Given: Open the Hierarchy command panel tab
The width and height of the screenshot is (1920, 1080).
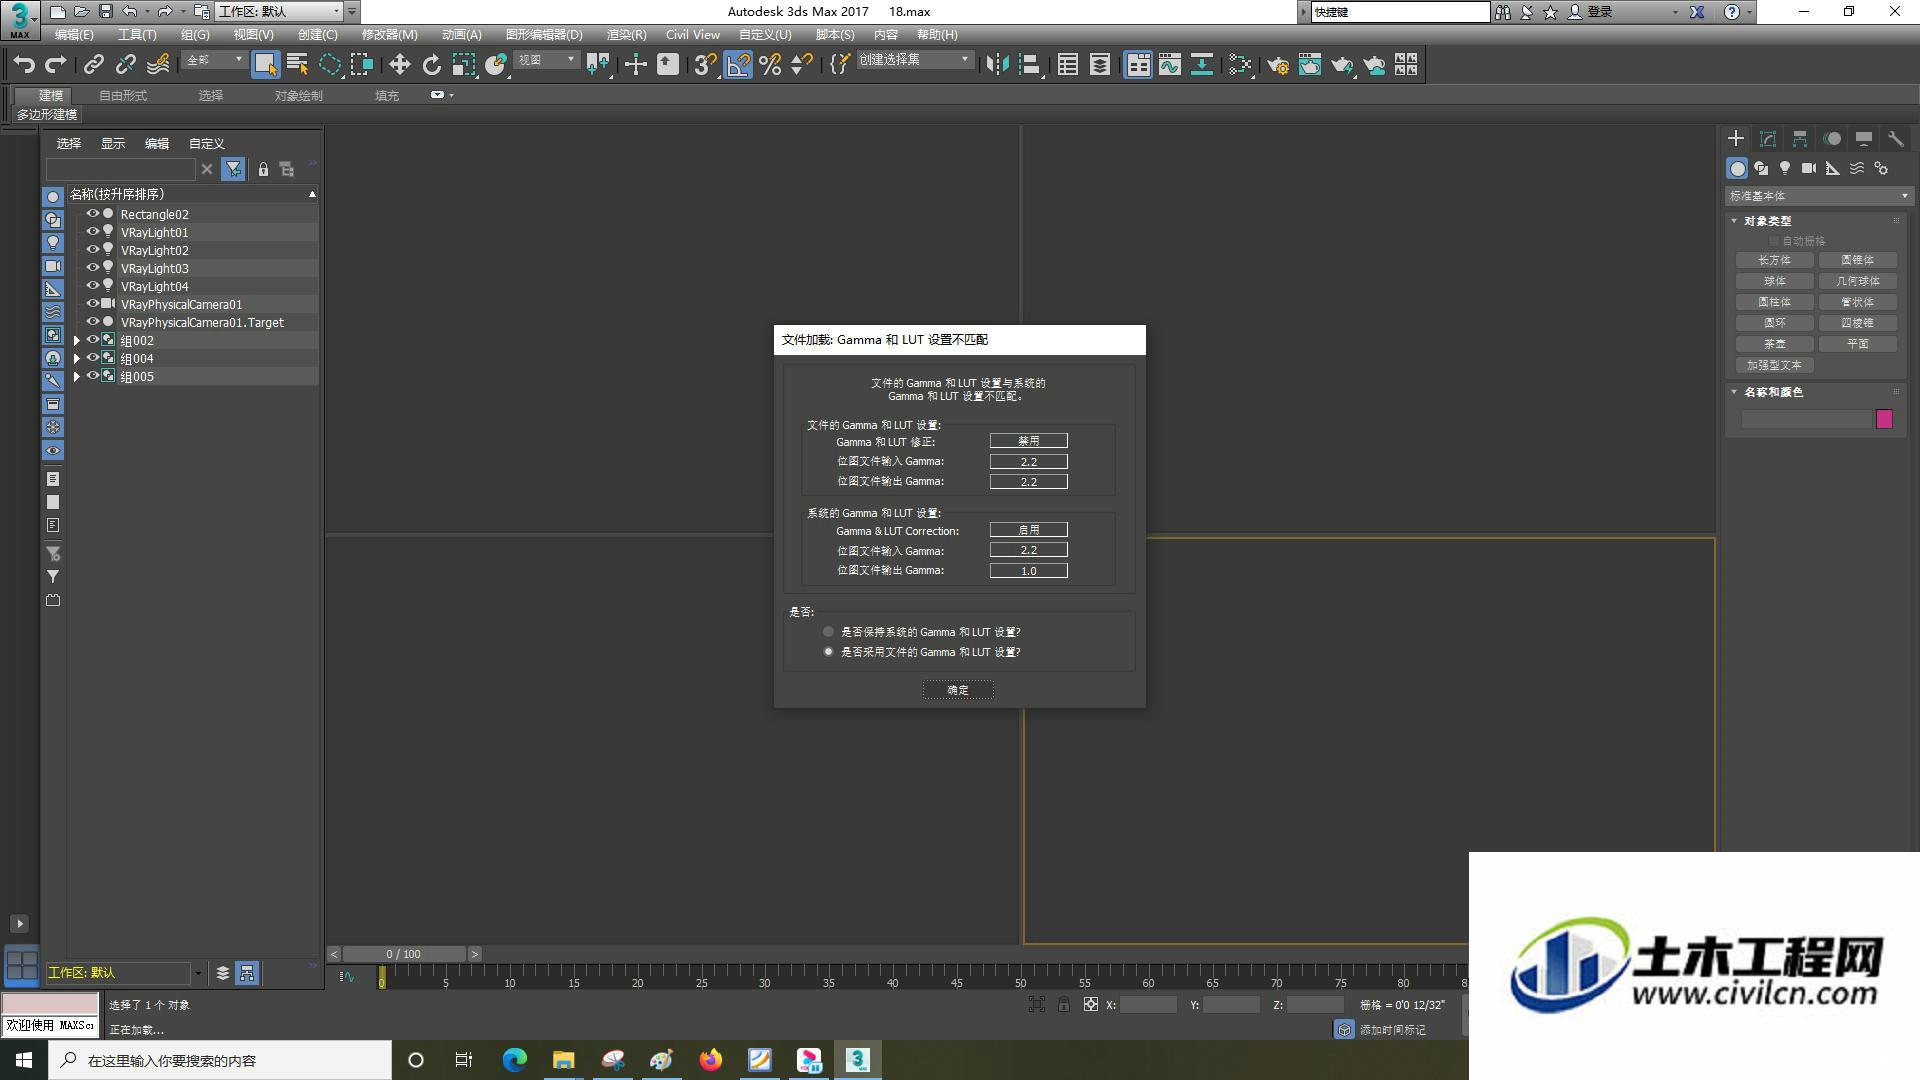Looking at the screenshot, I should [x=1800, y=139].
